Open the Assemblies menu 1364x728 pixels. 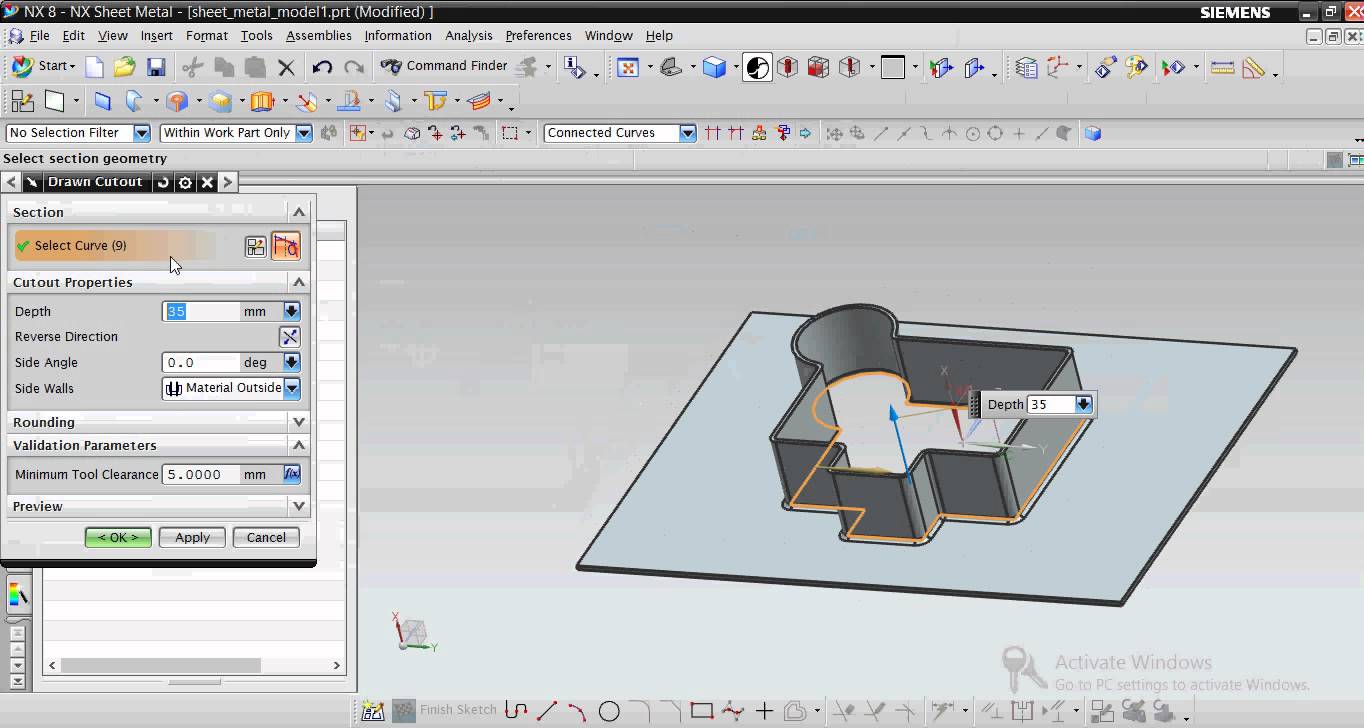coord(319,35)
